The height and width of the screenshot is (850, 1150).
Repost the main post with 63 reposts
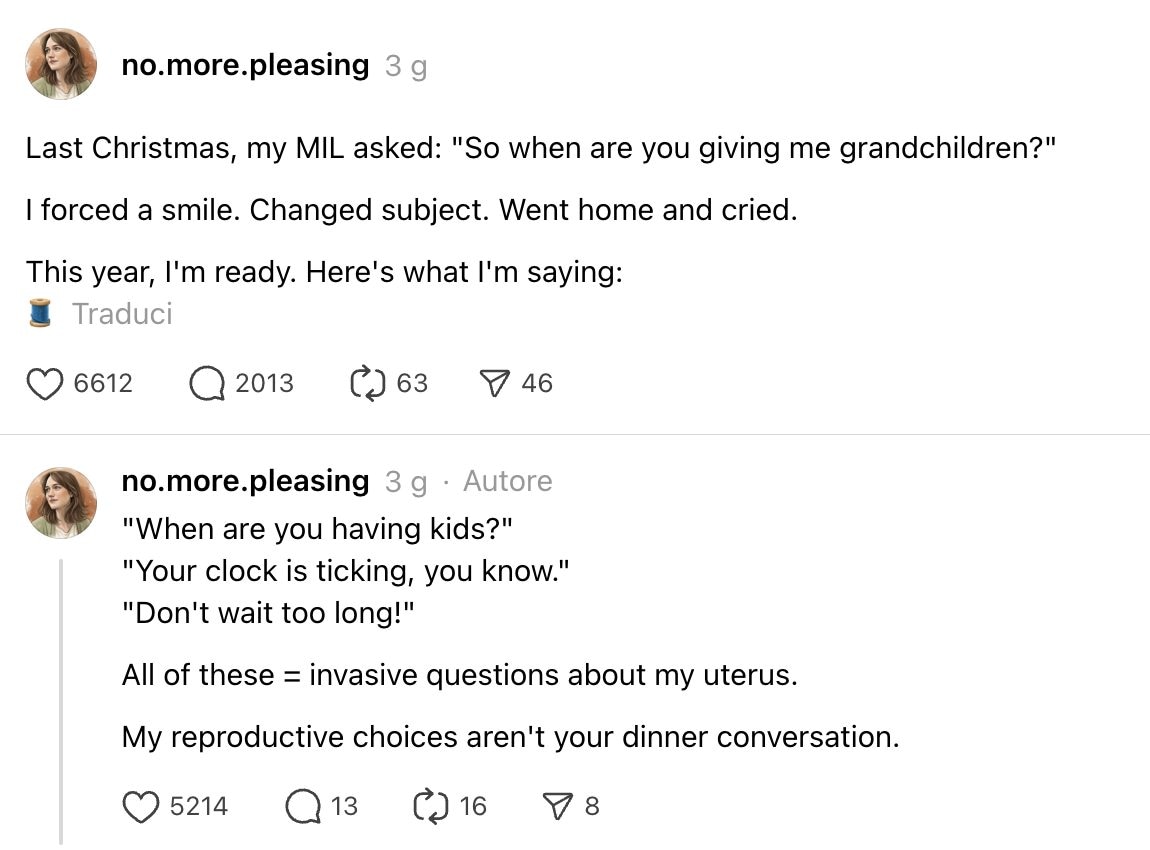[368, 383]
